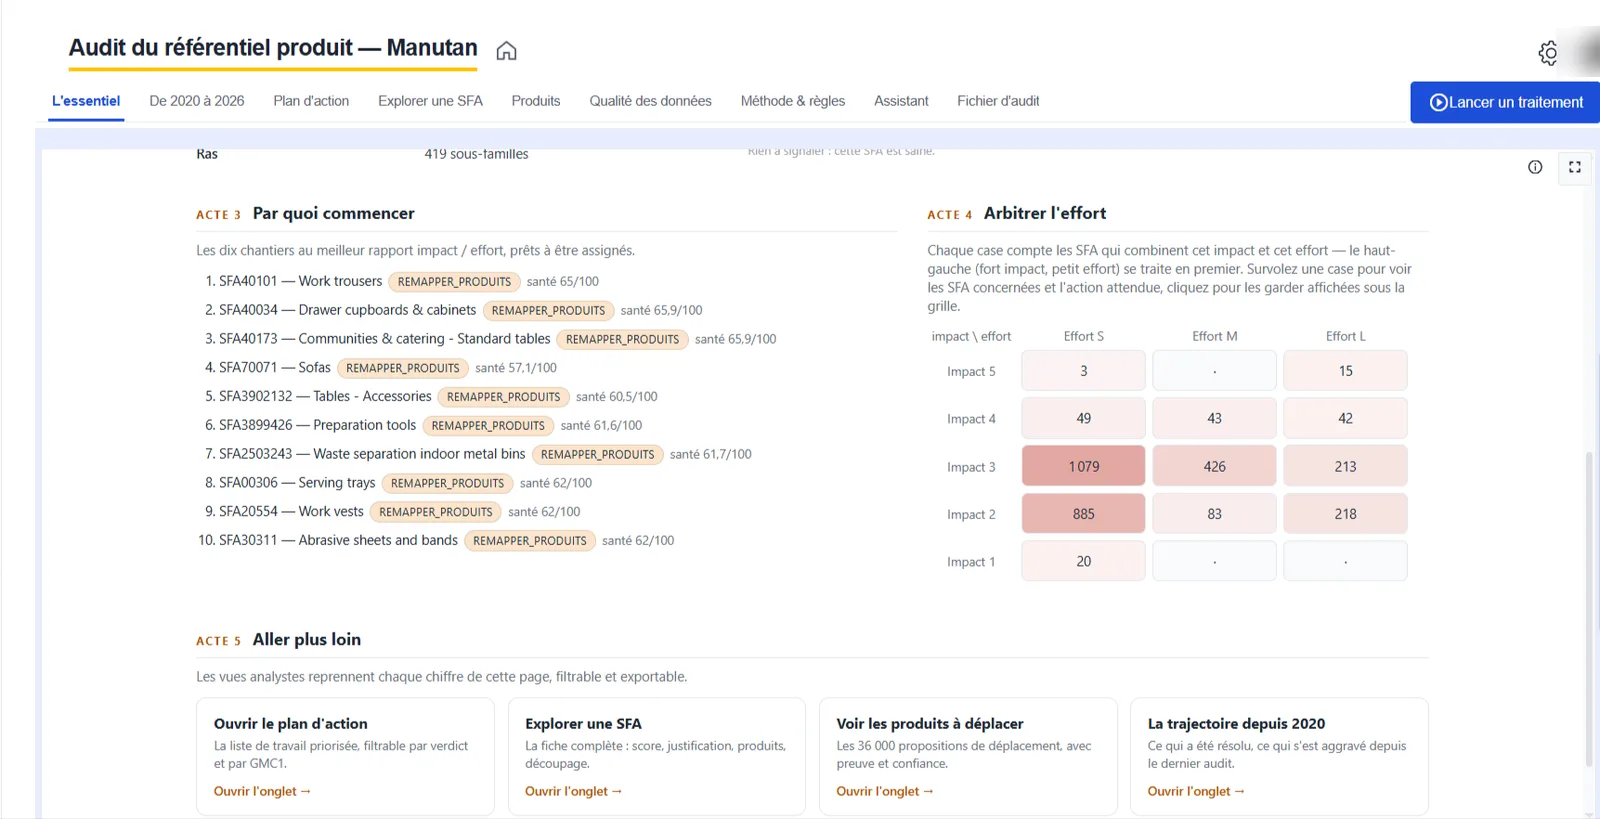Toggle fullscreen with the expand icon
The image size is (1600, 819).
pyautogui.click(x=1575, y=167)
